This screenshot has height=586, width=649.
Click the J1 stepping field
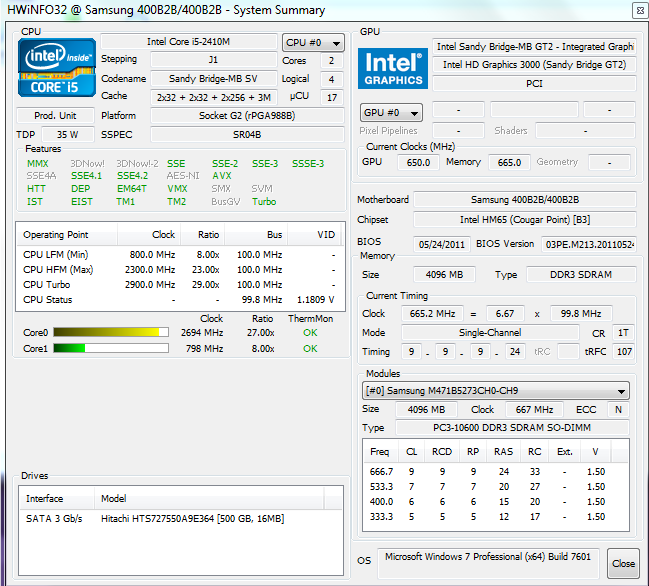214,60
